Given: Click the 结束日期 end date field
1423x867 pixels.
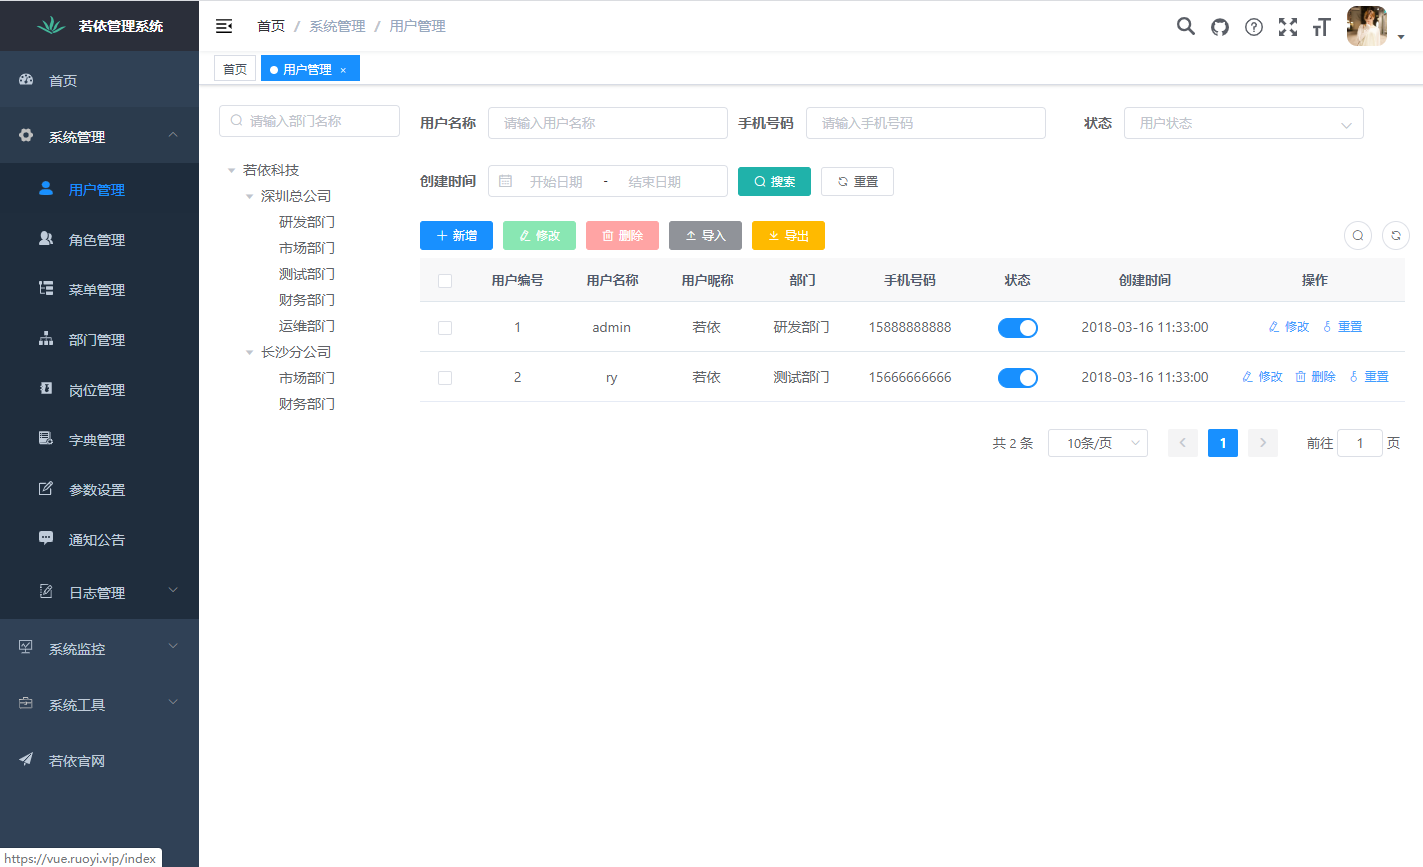Looking at the screenshot, I should click(x=655, y=182).
